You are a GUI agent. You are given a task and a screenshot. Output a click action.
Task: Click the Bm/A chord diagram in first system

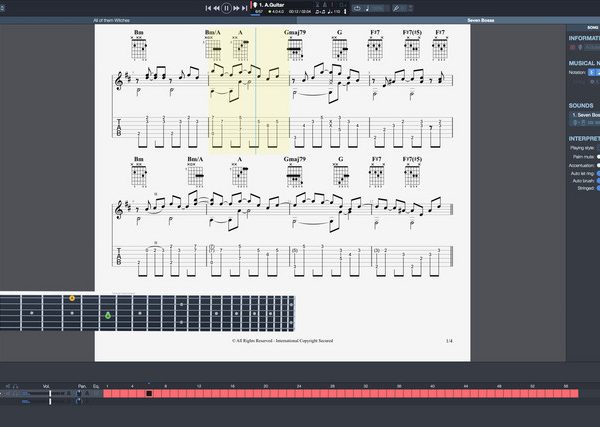click(213, 49)
